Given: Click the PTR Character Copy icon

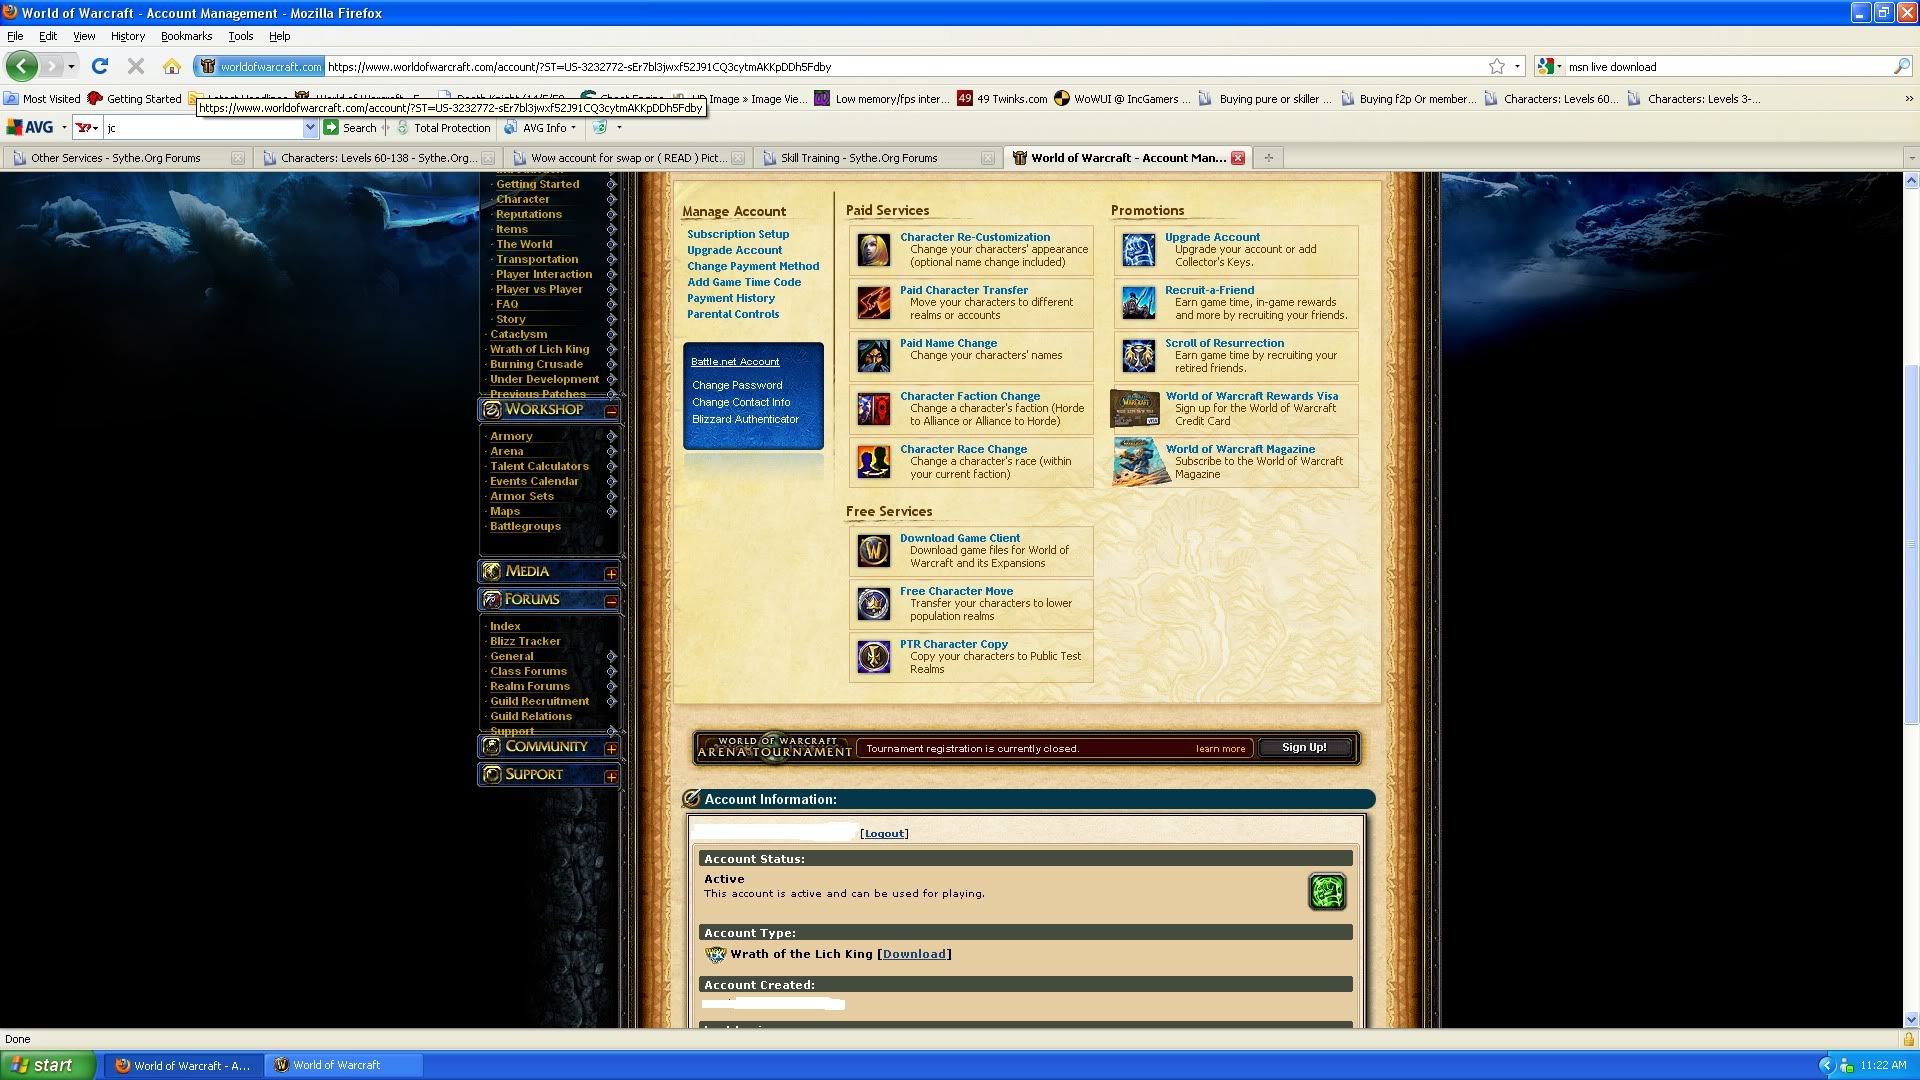Looking at the screenshot, I should click(x=873, y=657).
